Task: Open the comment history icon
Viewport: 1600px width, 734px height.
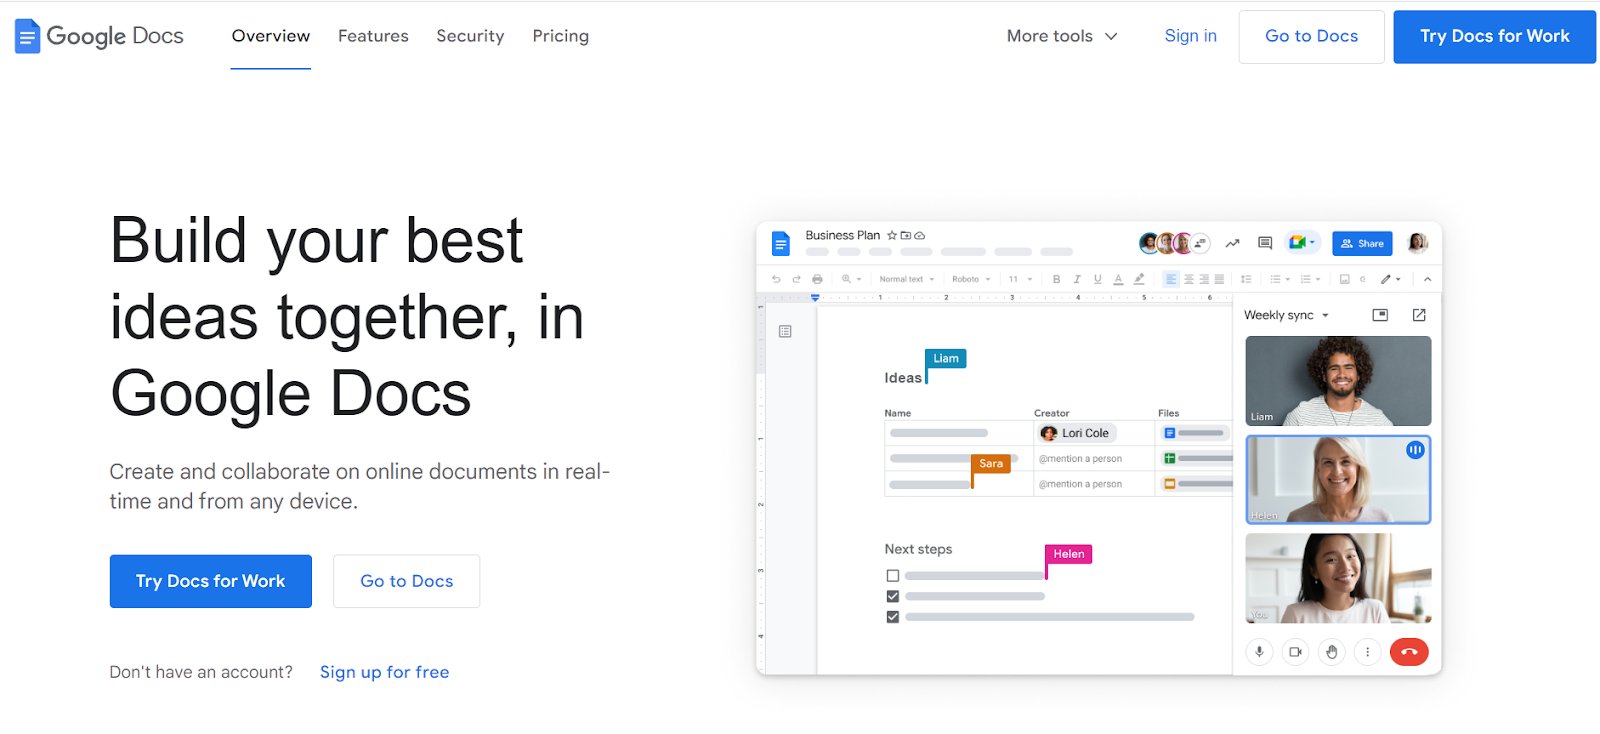Action: [x=1265, y=243]
